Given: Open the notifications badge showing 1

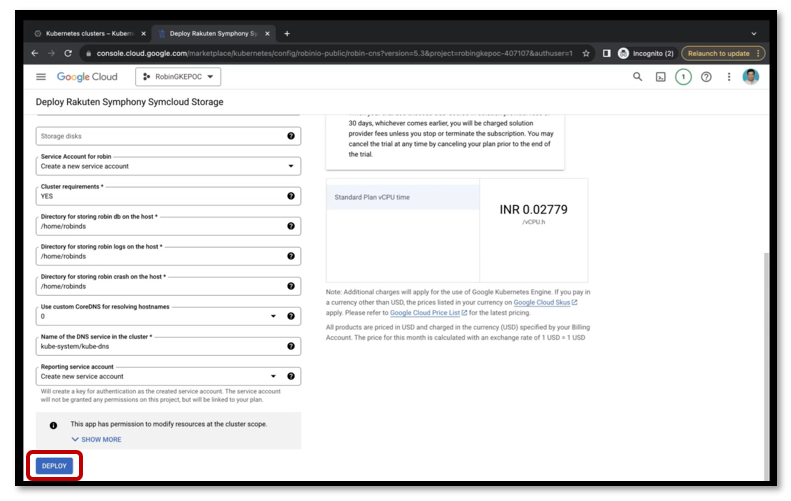Looking at the screenshot, I should pos(683,77).
